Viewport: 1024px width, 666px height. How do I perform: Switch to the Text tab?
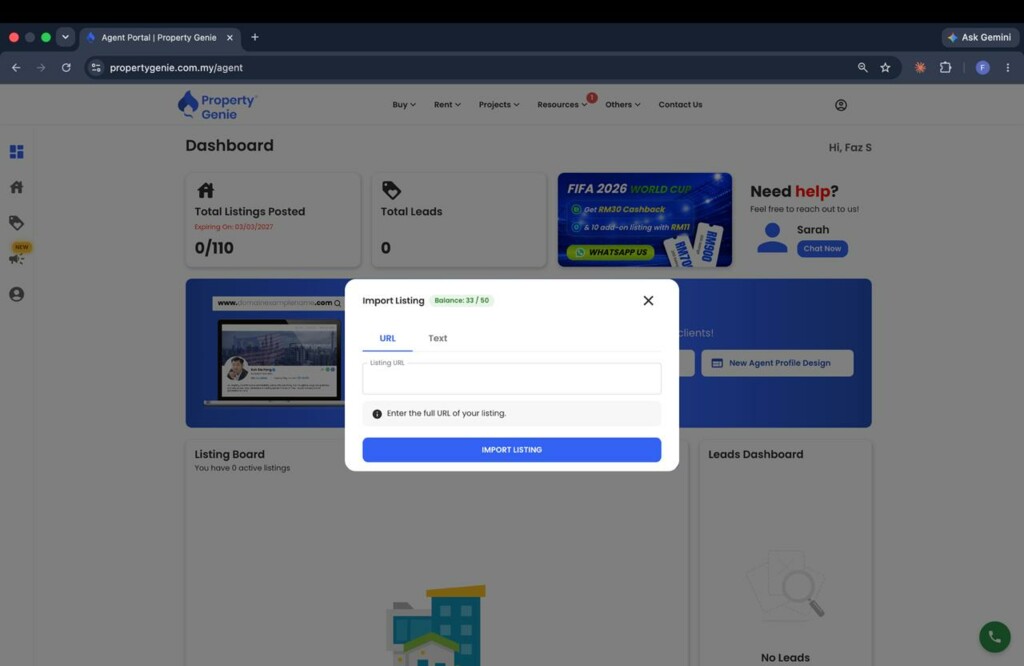pyautogui.click(x=438, y=338)
